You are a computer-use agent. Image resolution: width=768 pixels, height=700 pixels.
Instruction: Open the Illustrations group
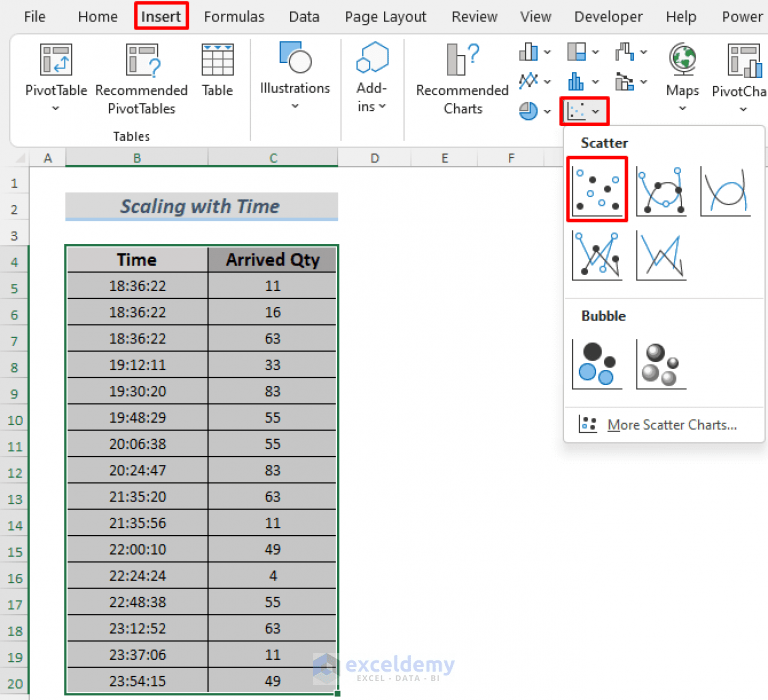pos(295,76)
